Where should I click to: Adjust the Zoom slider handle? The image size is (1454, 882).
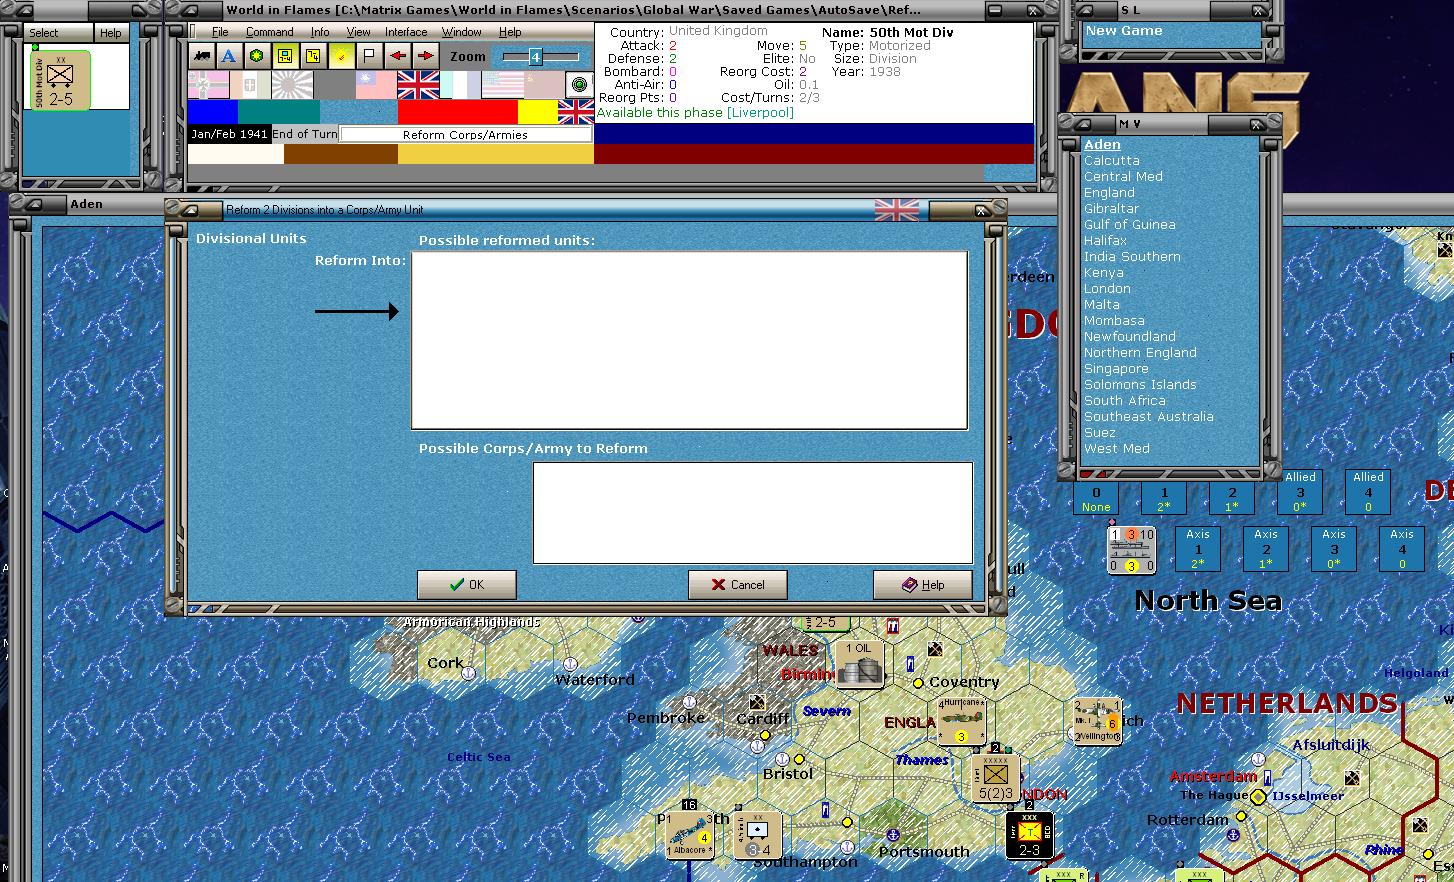(x=535, y=57)
